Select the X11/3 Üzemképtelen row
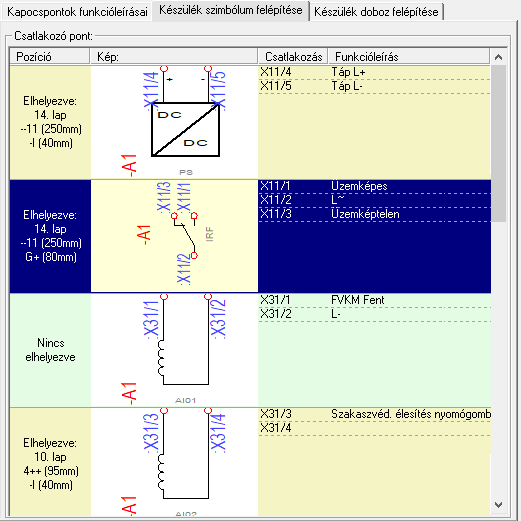This screenshot has width=521, height=521. tap(375, 214)
